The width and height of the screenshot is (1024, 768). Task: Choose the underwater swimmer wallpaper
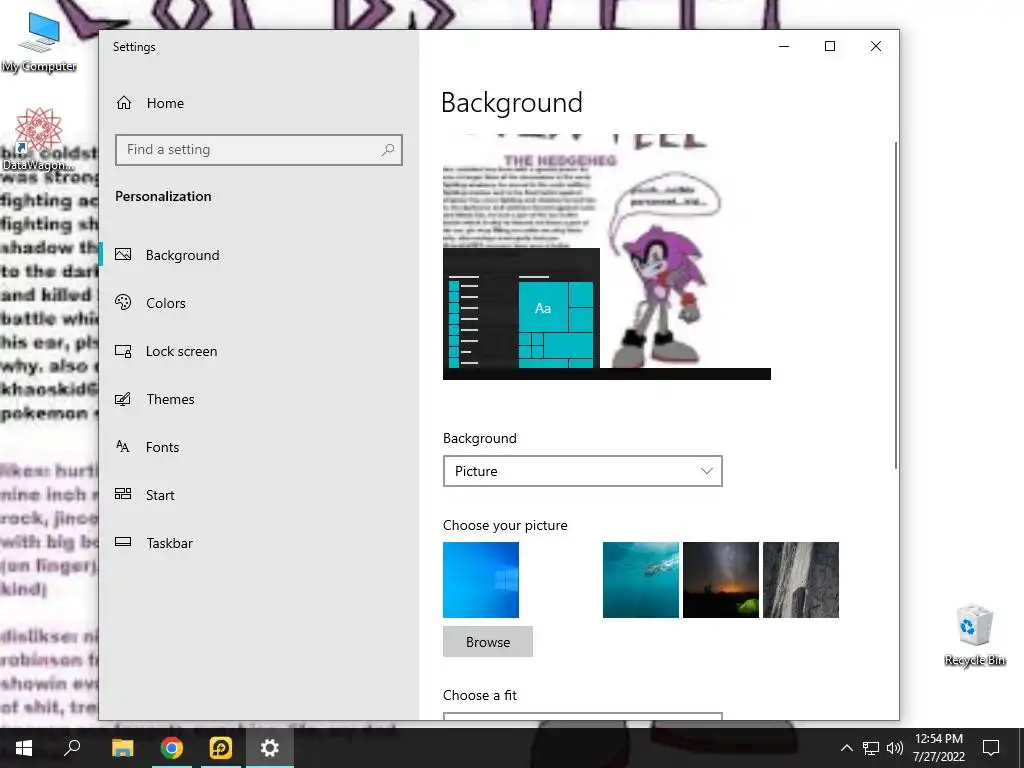pos(641,580)
